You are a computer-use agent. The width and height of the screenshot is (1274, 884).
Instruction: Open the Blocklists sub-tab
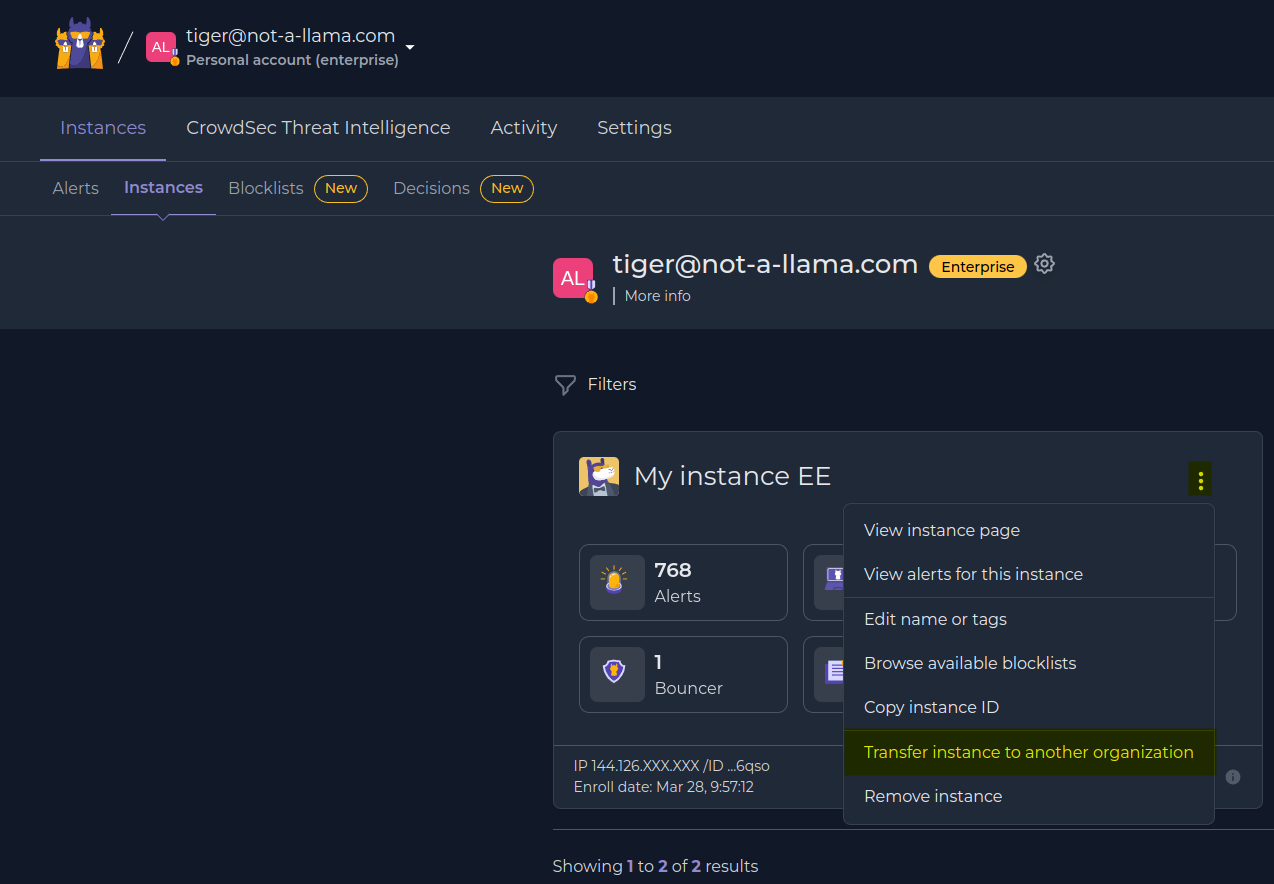click(266, 188)
